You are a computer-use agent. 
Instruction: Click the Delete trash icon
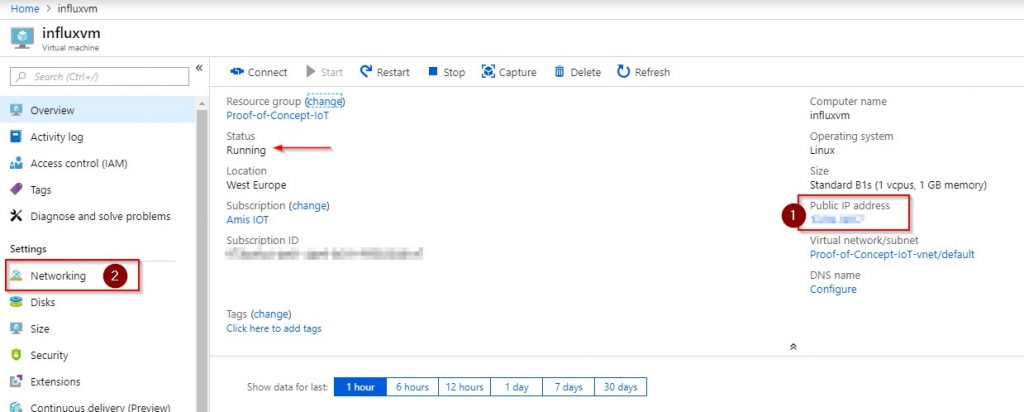[x=559, y=72]
